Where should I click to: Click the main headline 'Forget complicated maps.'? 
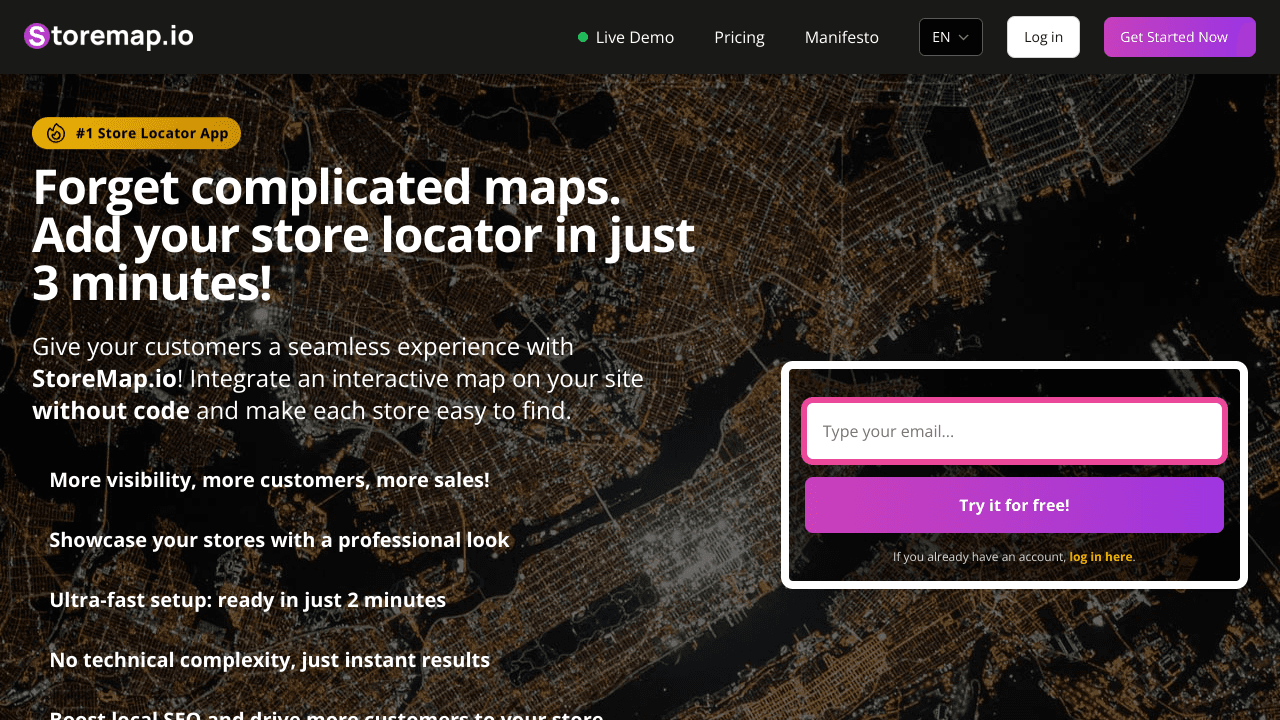[327, 187]
